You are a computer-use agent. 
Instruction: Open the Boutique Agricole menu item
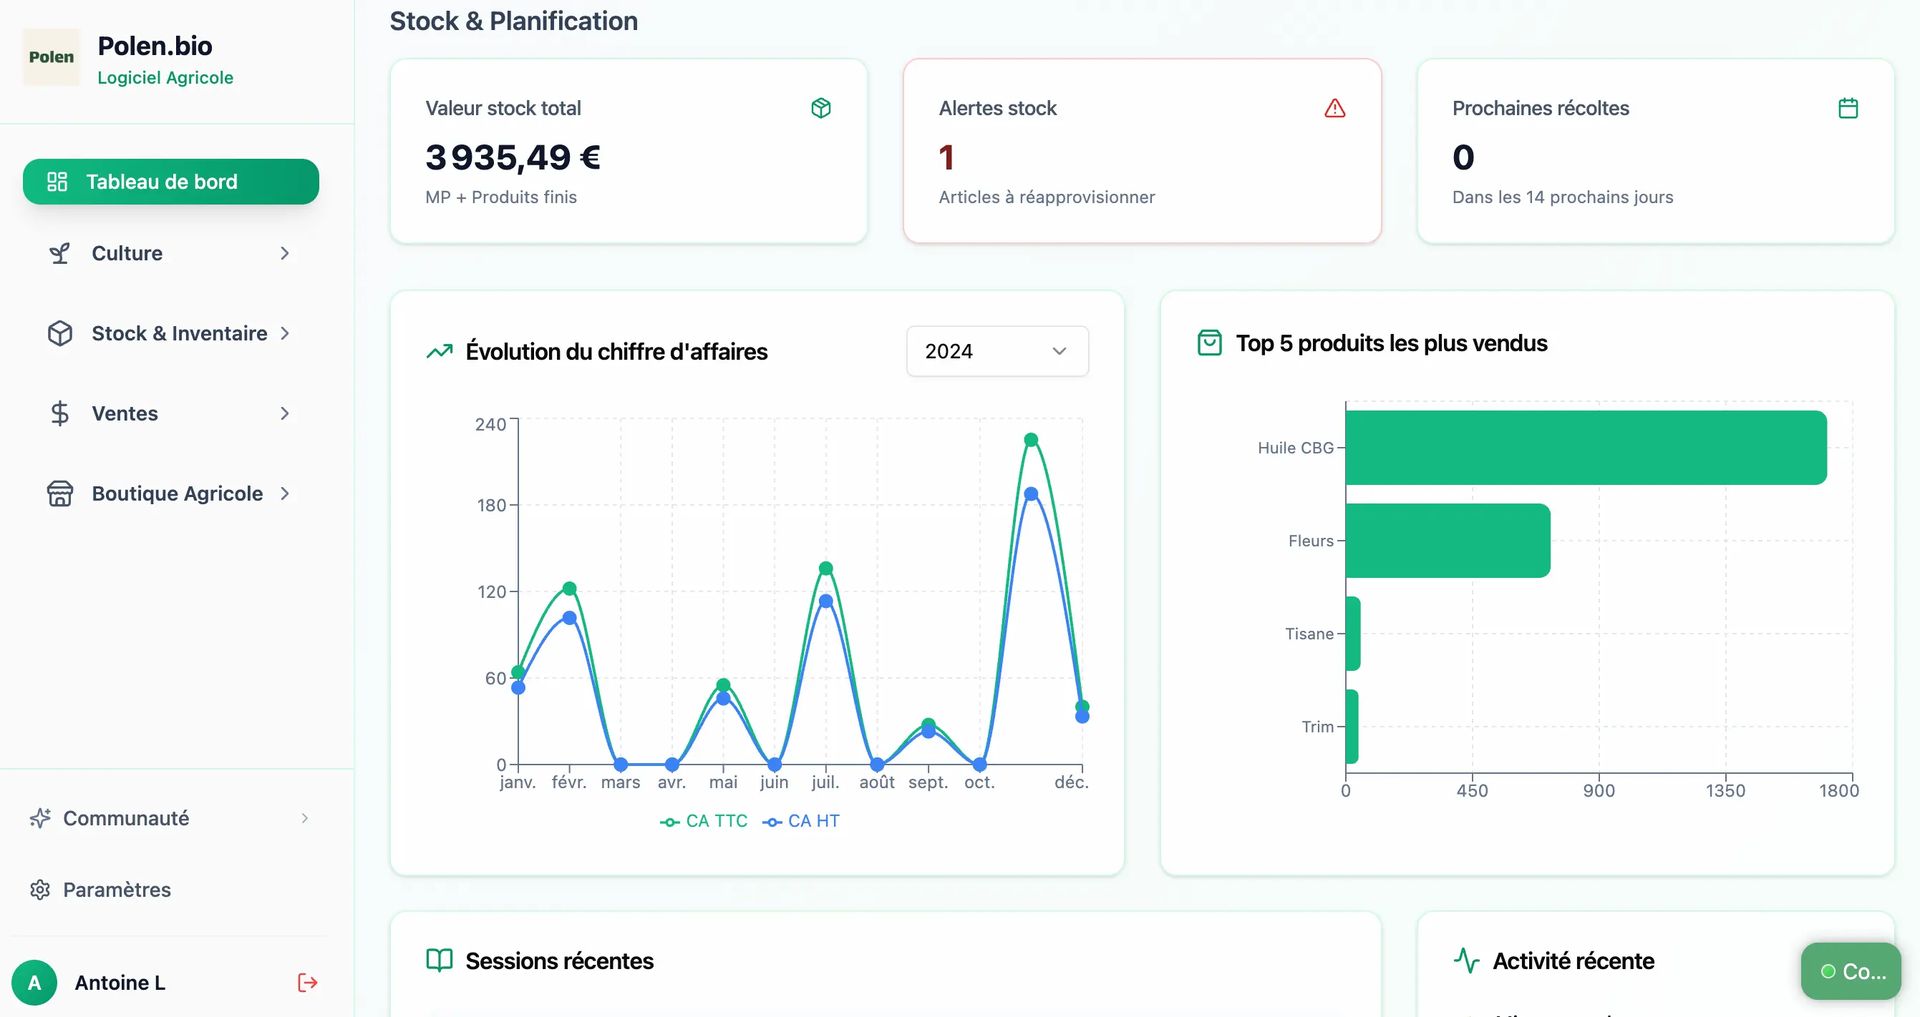click(x=177, y=493)
